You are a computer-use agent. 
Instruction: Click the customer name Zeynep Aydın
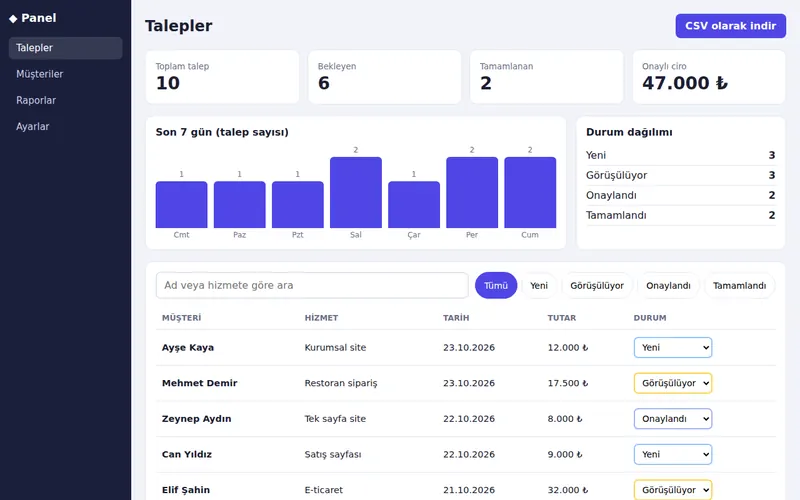pos(196,419)
